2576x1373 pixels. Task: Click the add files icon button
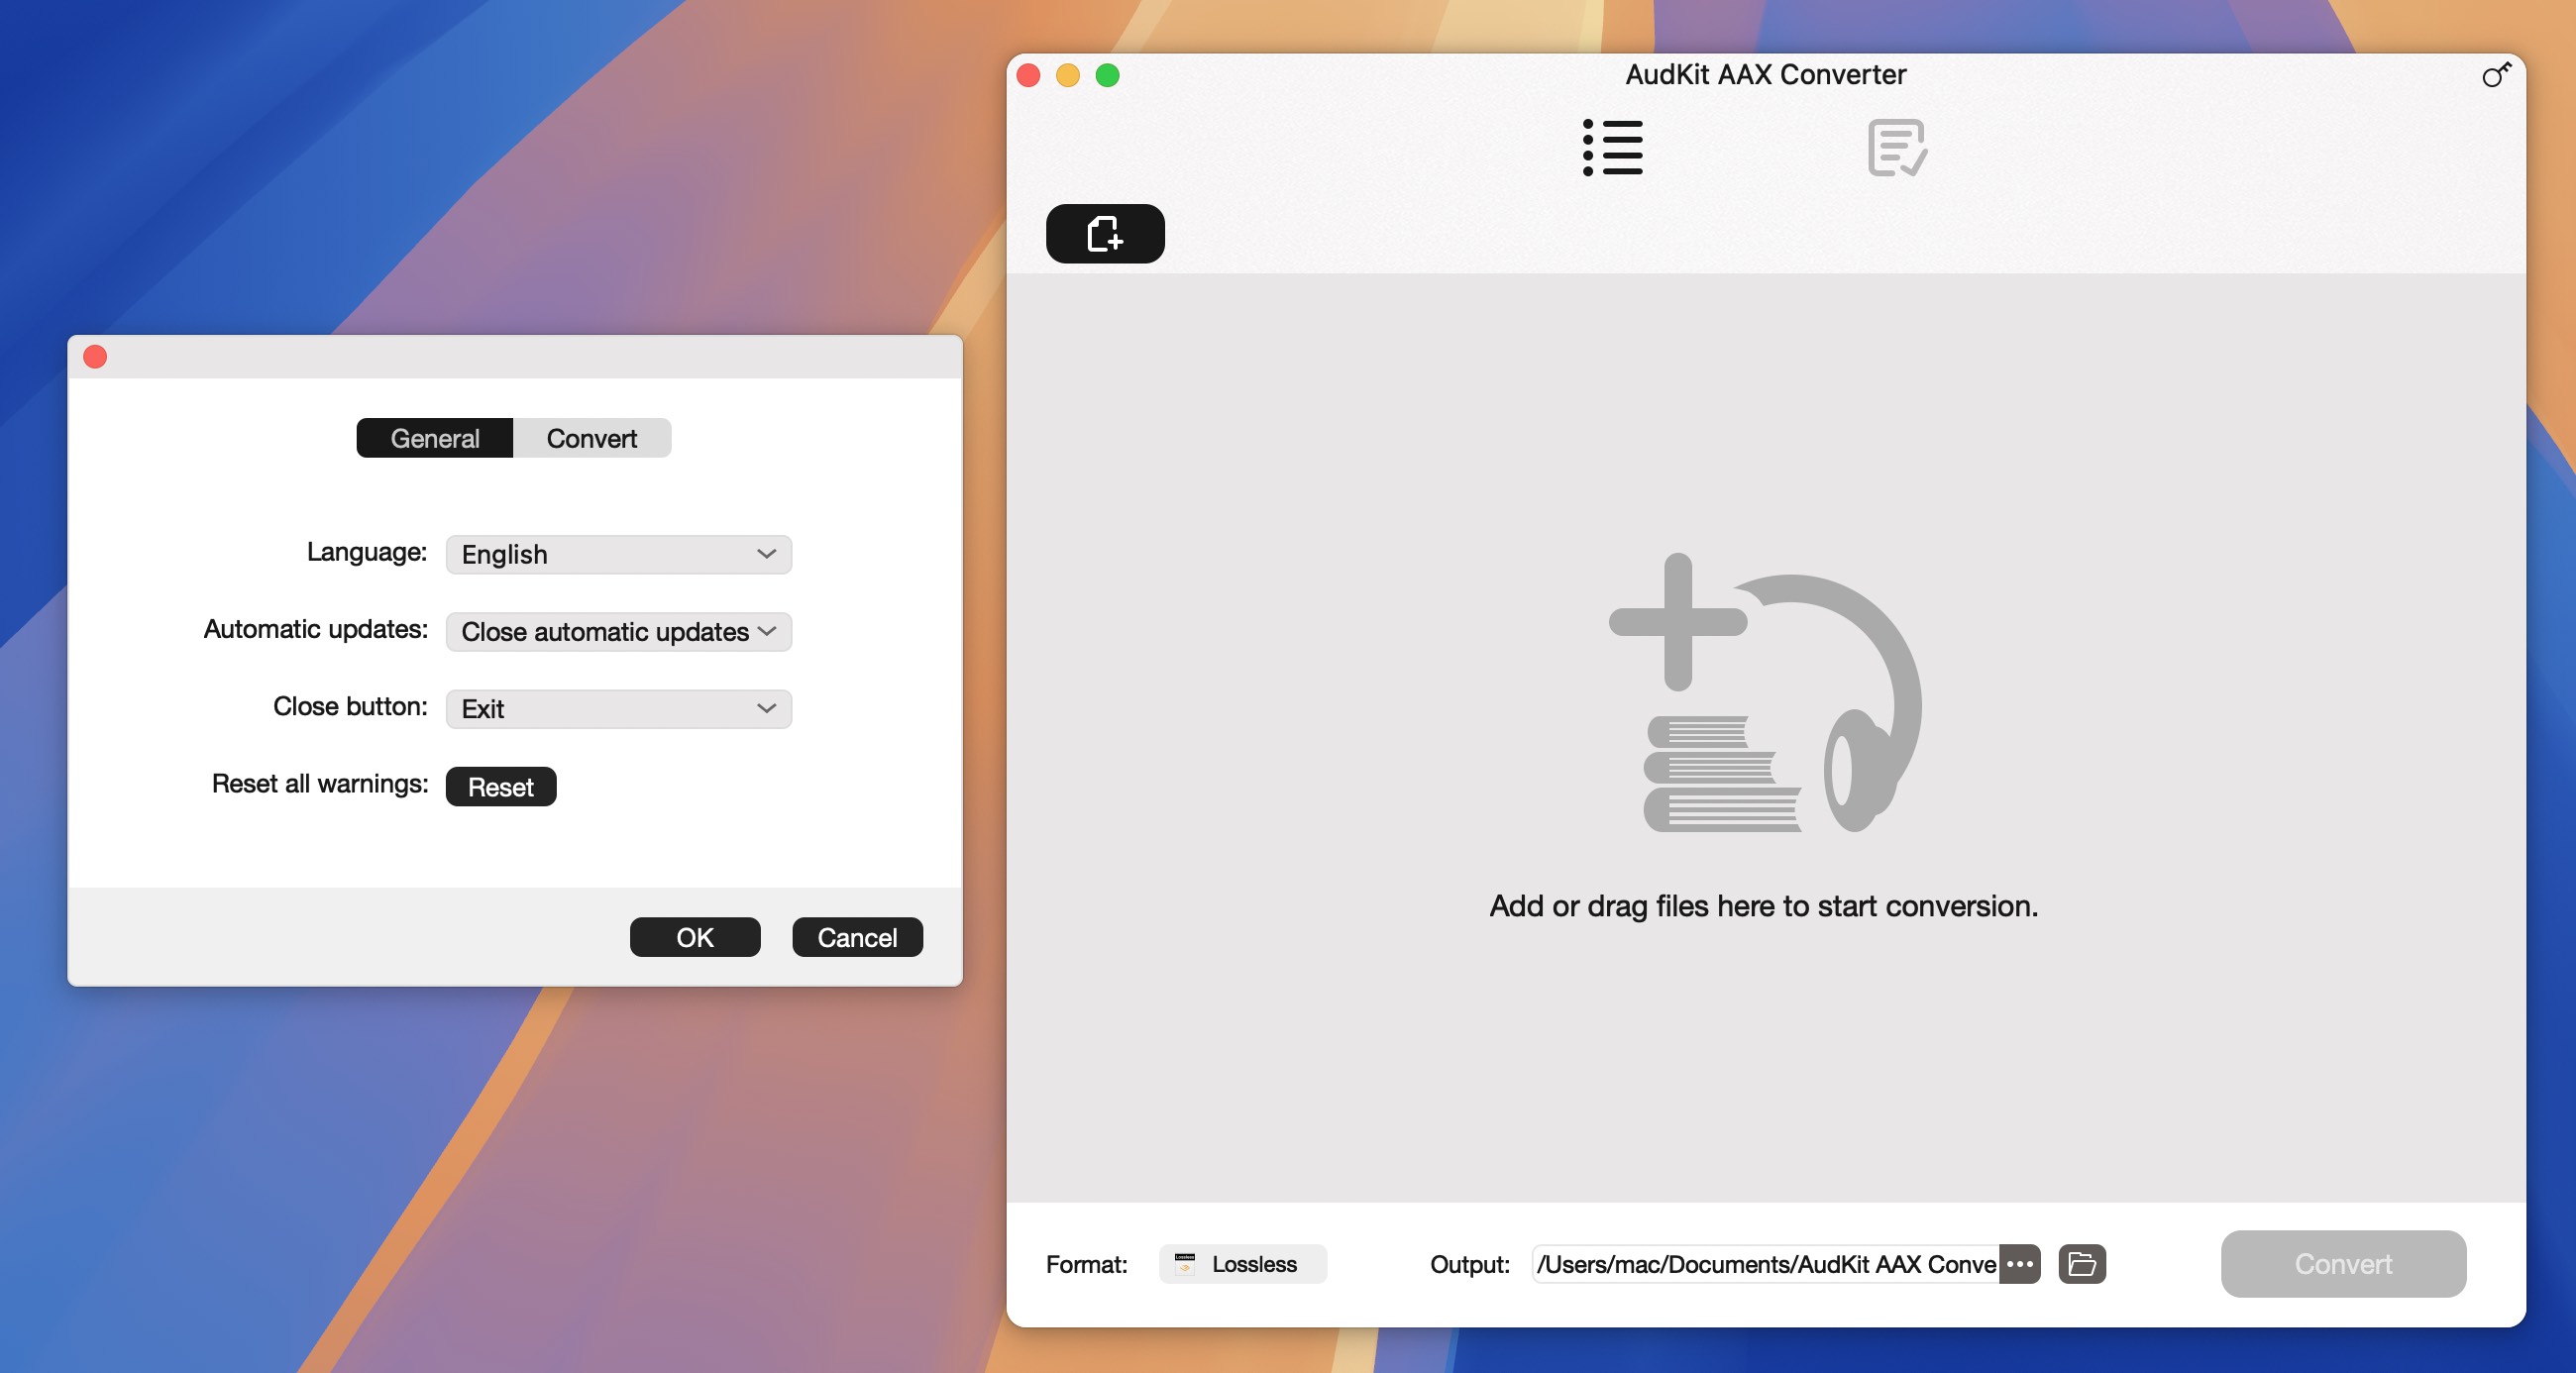(1105, 234)
